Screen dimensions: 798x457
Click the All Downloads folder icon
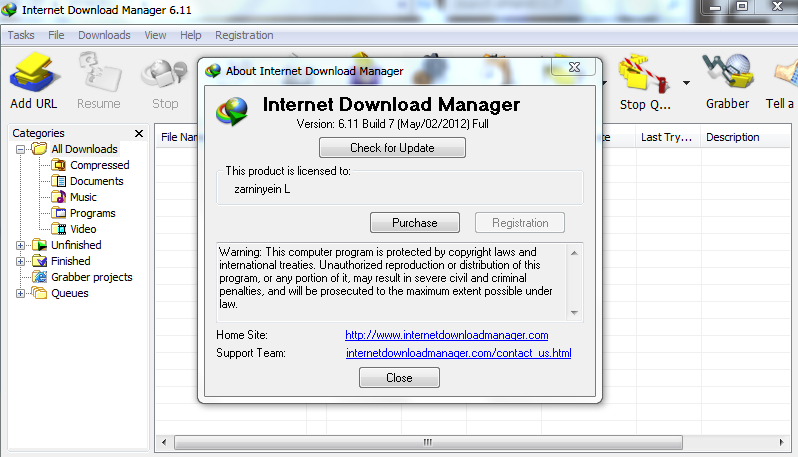pyautogui.click(x=39, y=149)
